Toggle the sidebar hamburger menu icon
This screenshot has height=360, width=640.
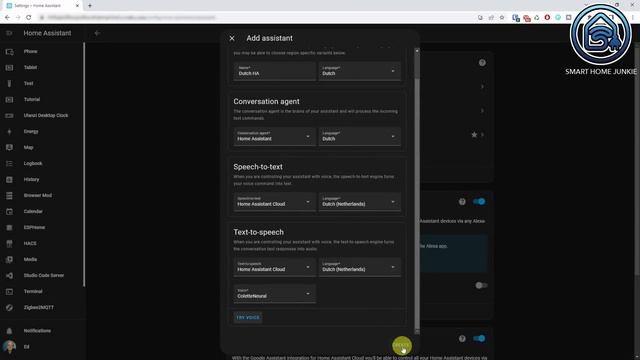9,33
